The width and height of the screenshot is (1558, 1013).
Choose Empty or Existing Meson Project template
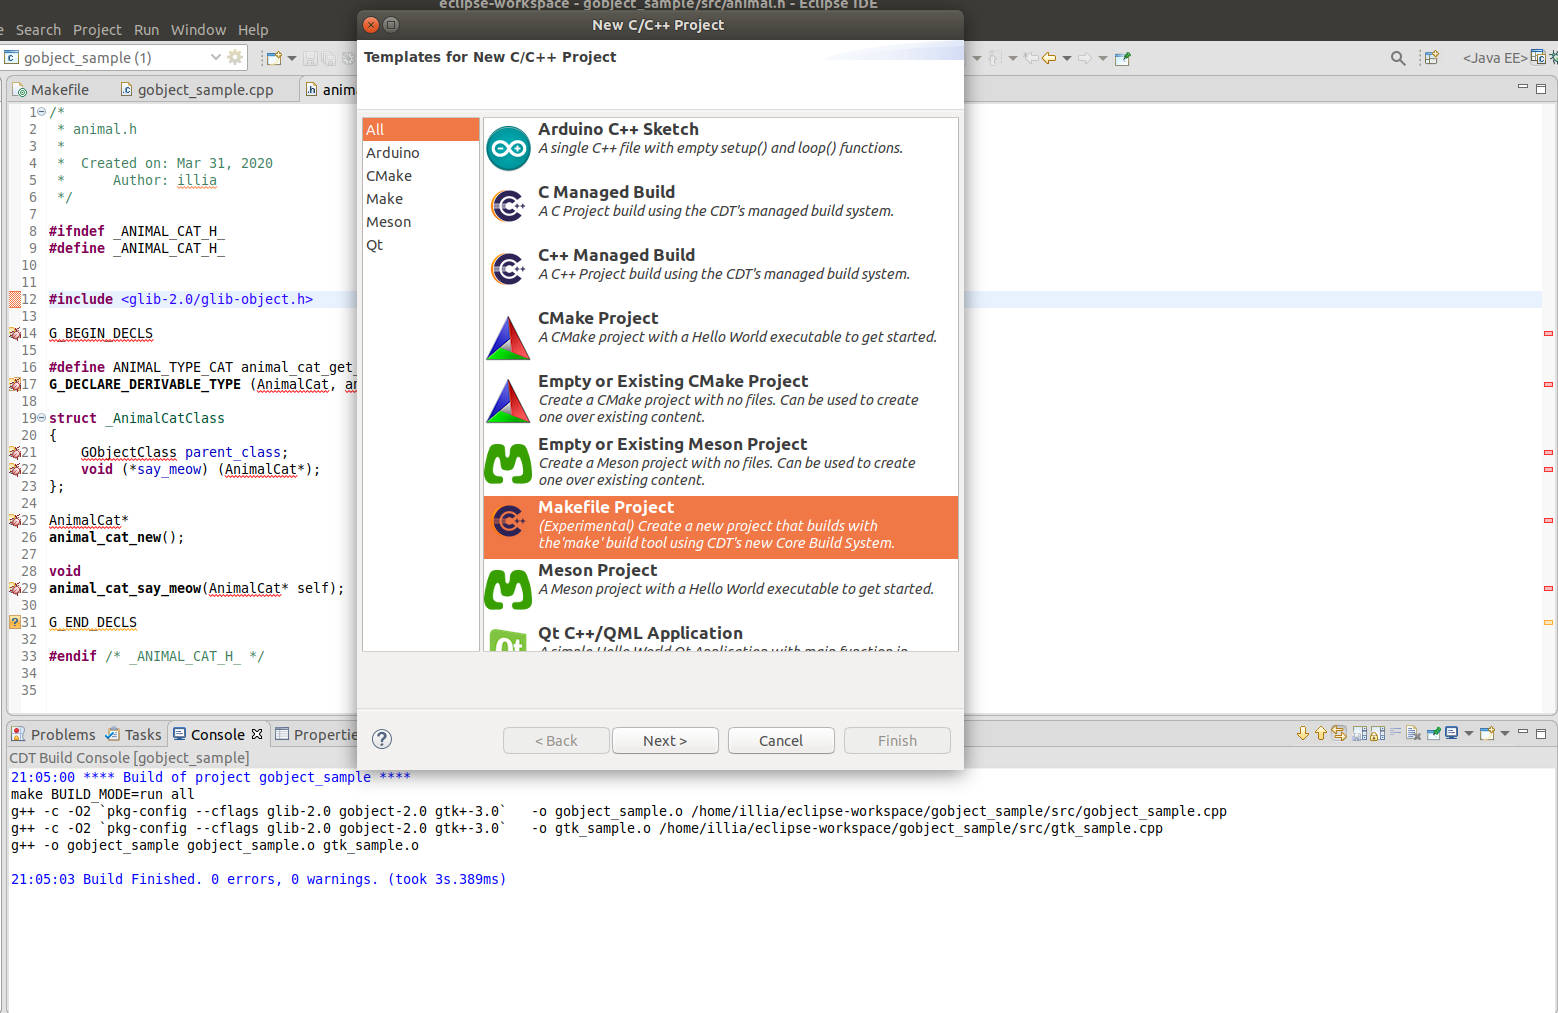(720, 463)
